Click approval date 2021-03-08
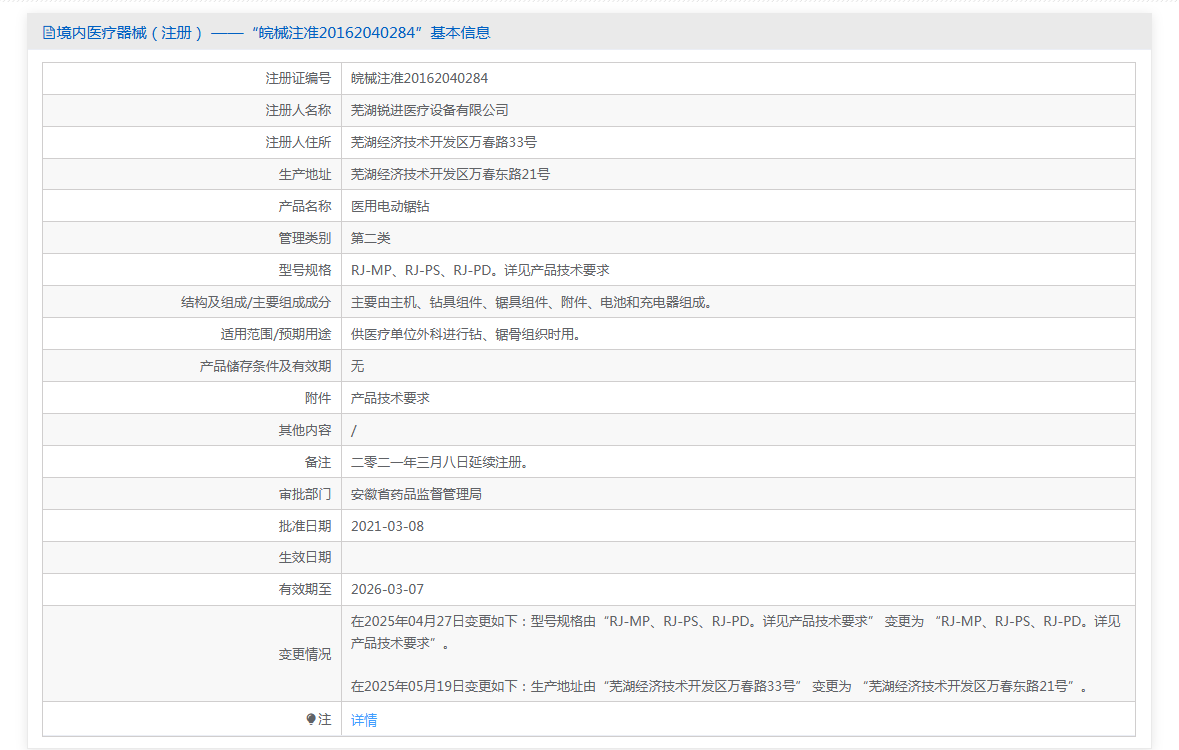 coord(387,526)
